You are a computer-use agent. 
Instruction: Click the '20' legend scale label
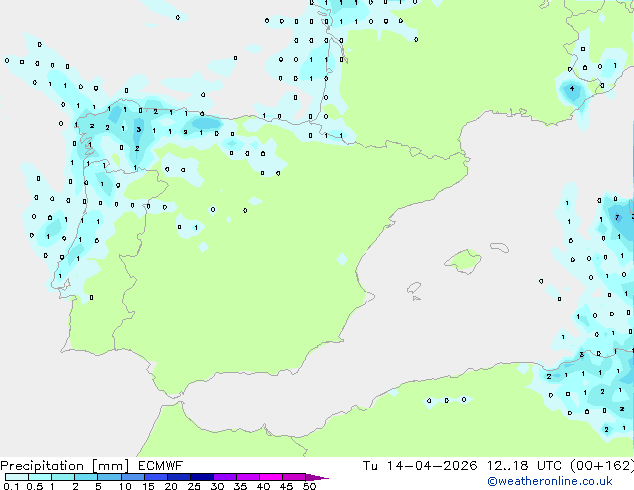(171, 486)
